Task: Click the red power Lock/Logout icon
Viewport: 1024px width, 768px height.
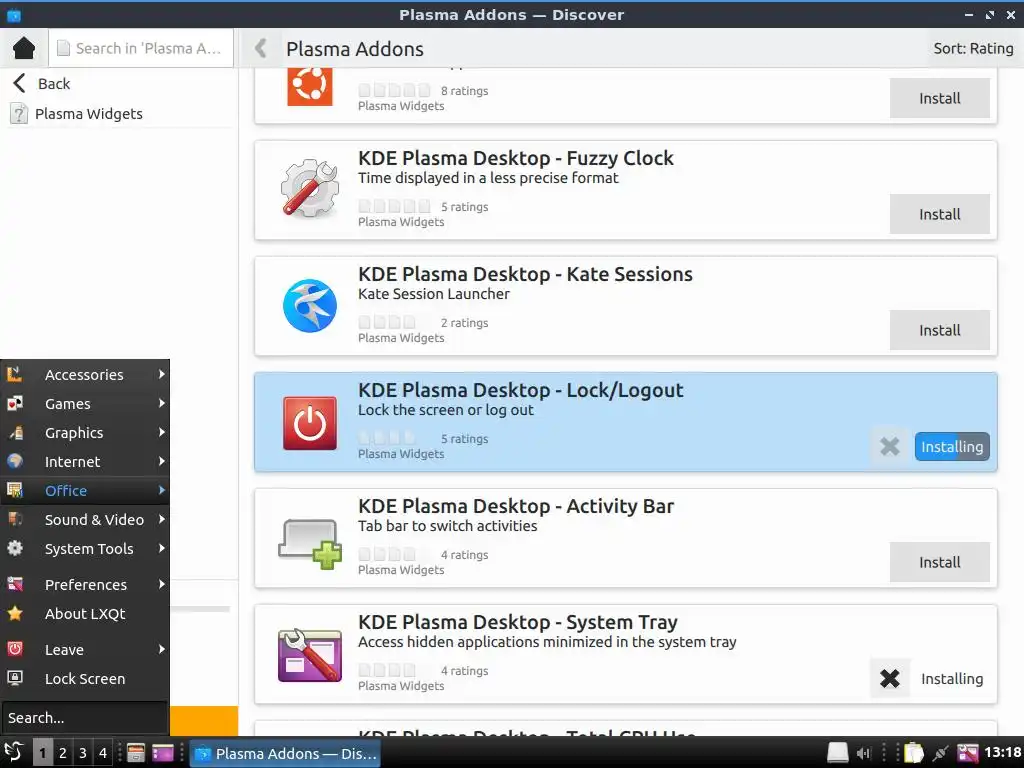Action: point(310,423)
